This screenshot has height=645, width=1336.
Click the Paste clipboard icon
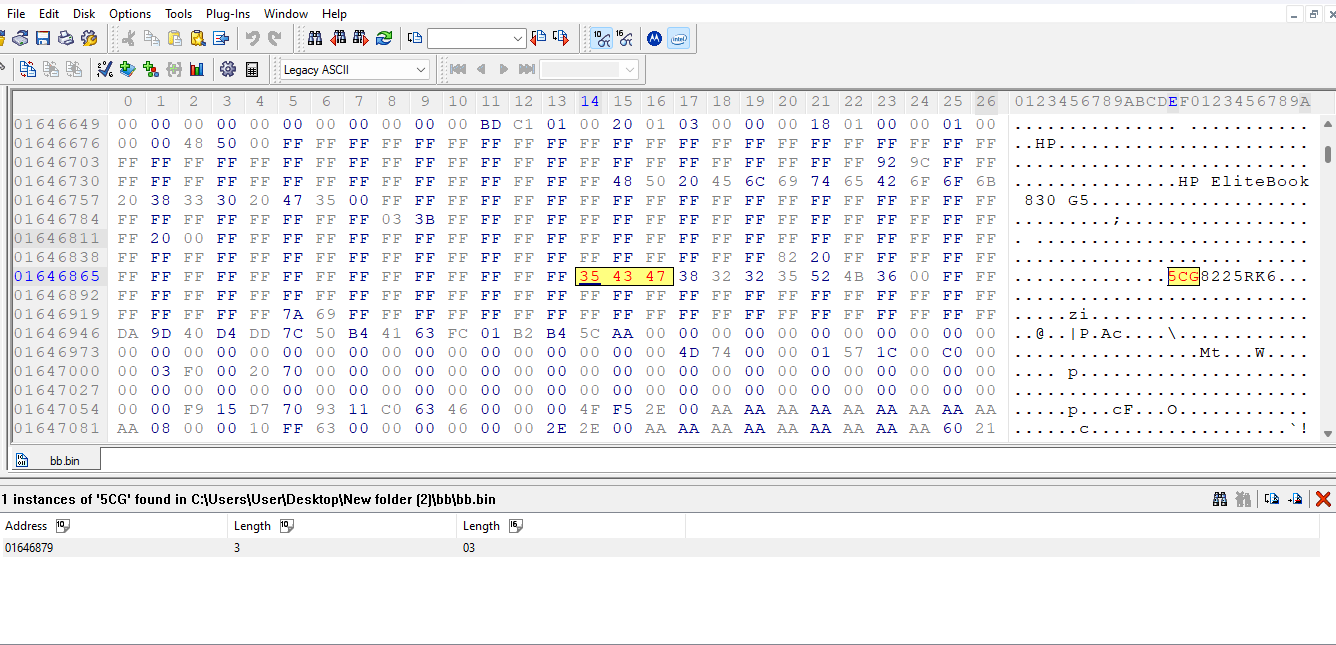174,38
